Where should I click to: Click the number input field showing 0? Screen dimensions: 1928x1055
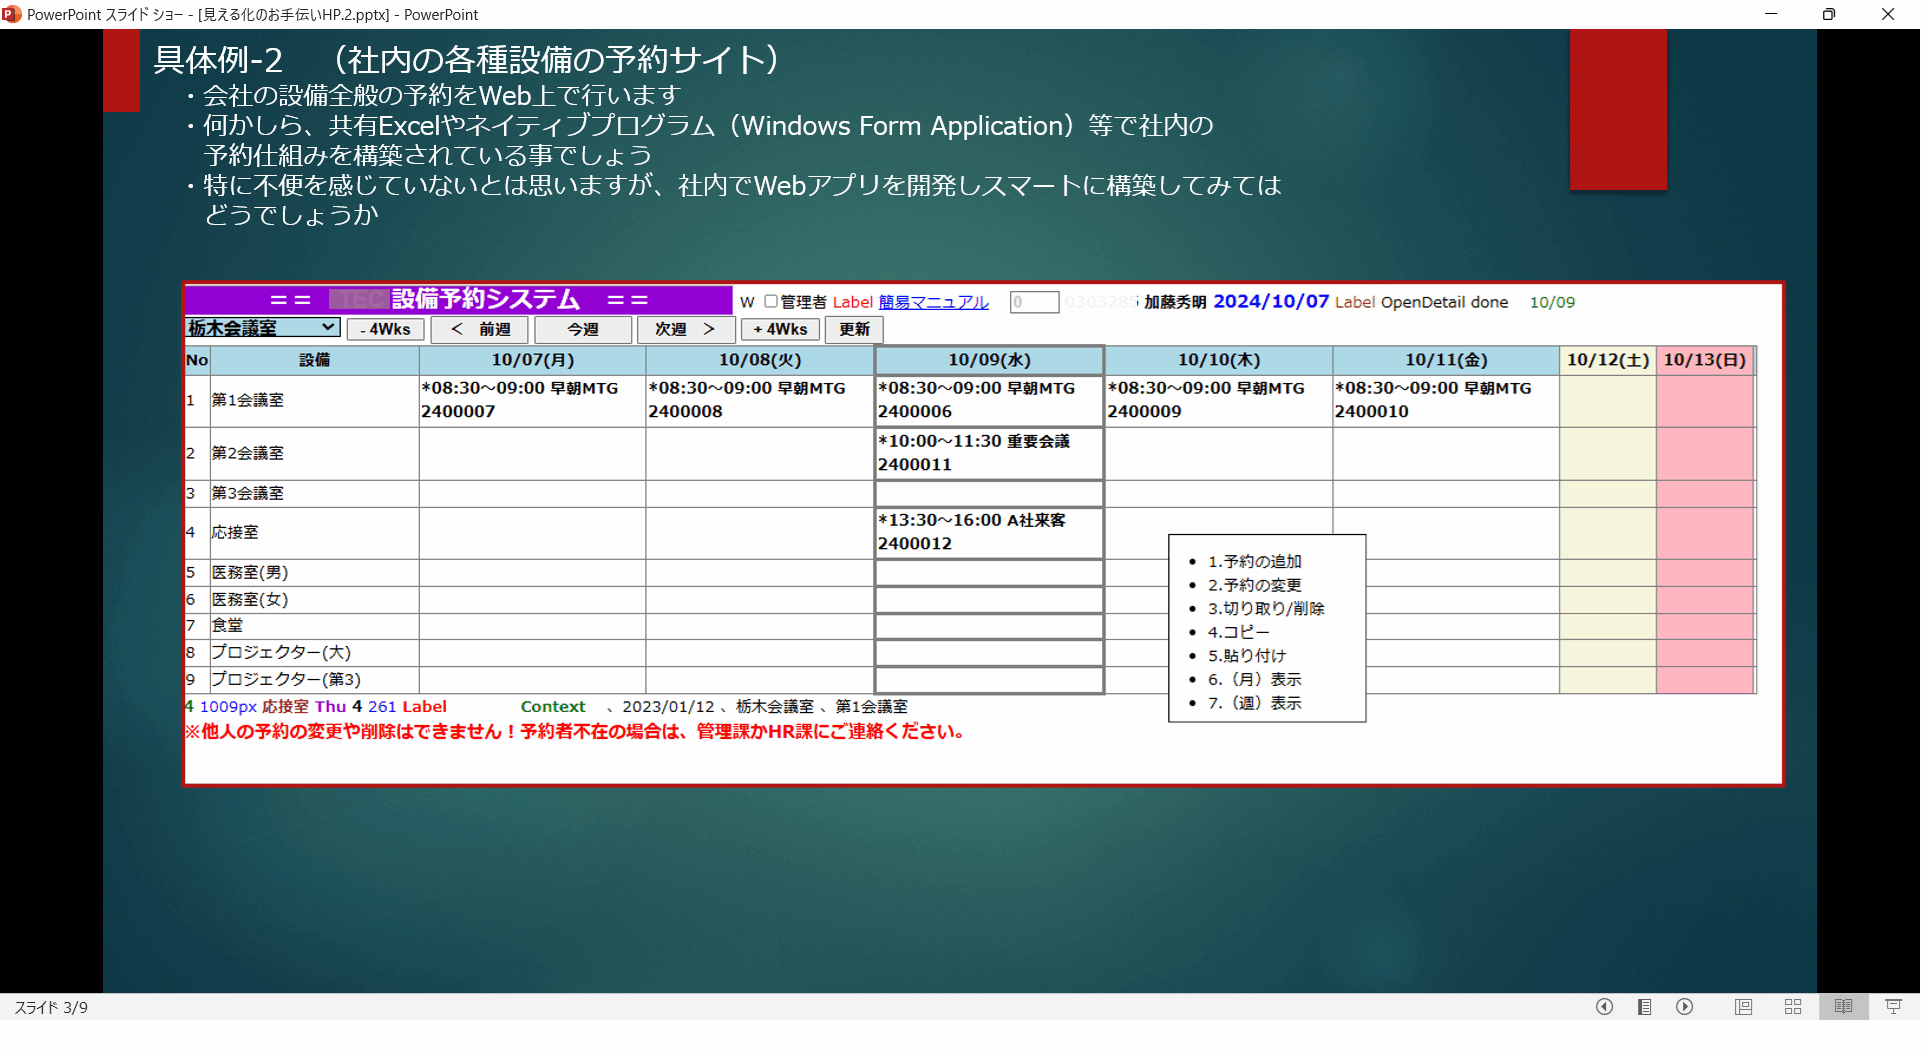(1033, 302)
